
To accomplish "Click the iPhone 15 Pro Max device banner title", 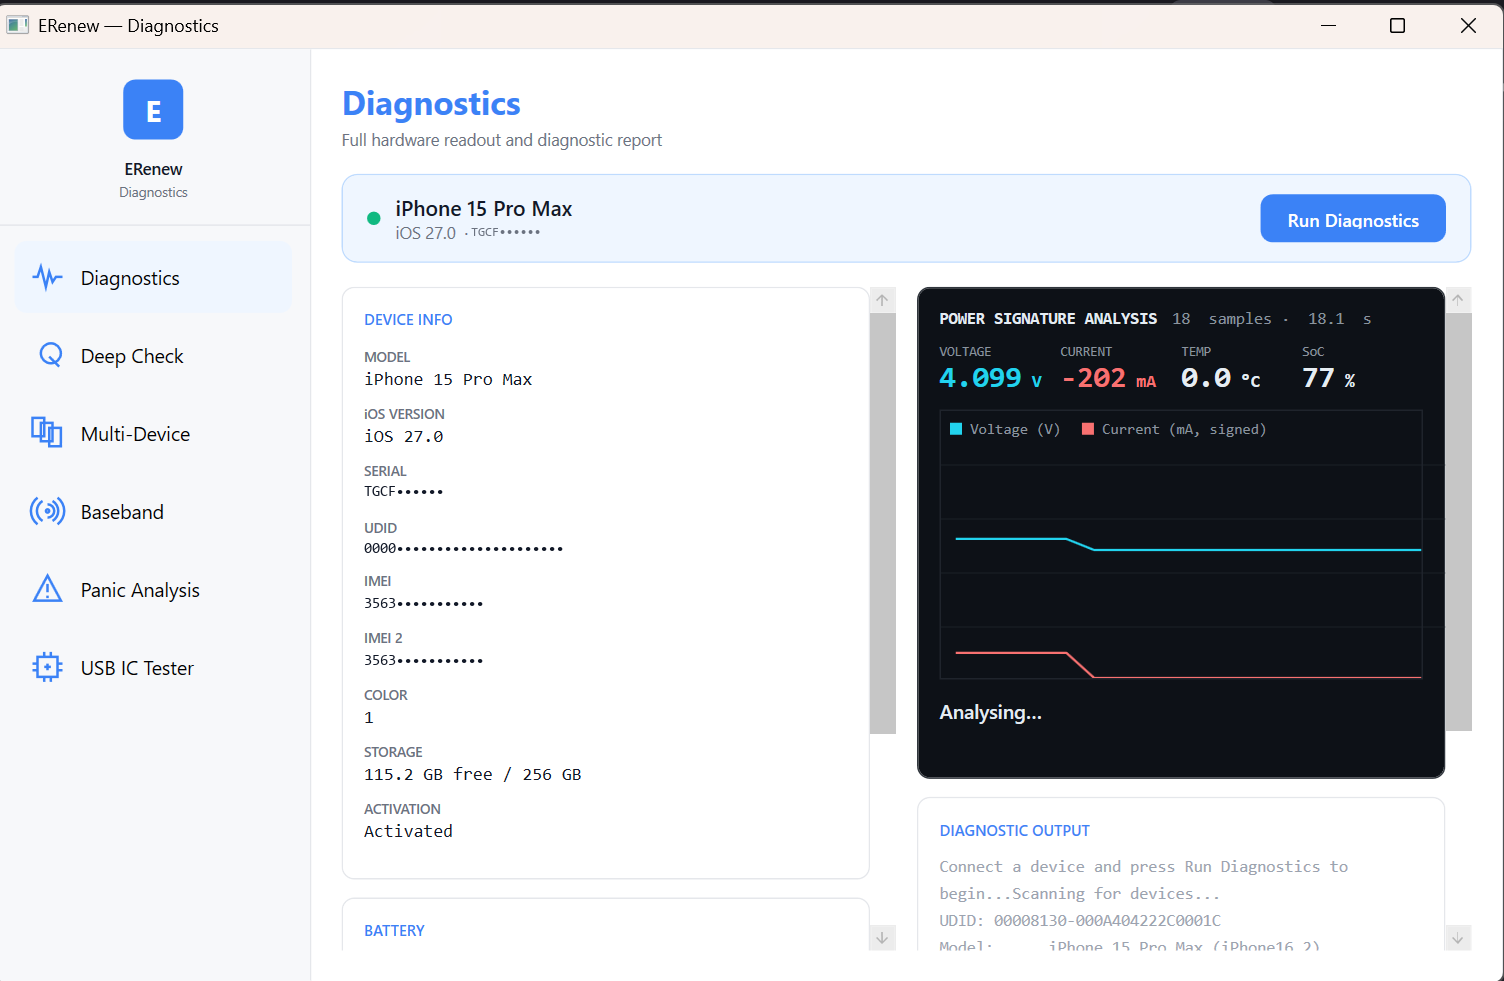I will click(x=484, y=209).
